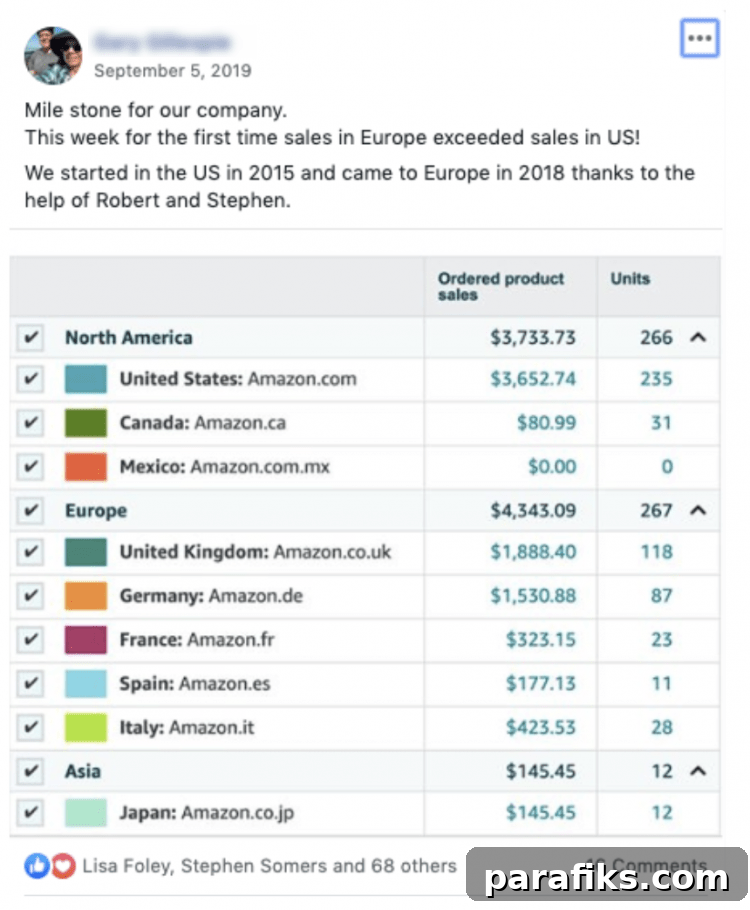This screenshot has height=910, width=750.
Task: Toggle the Mexico Amazon.com.mx checkbox
Action: [30, 467]
